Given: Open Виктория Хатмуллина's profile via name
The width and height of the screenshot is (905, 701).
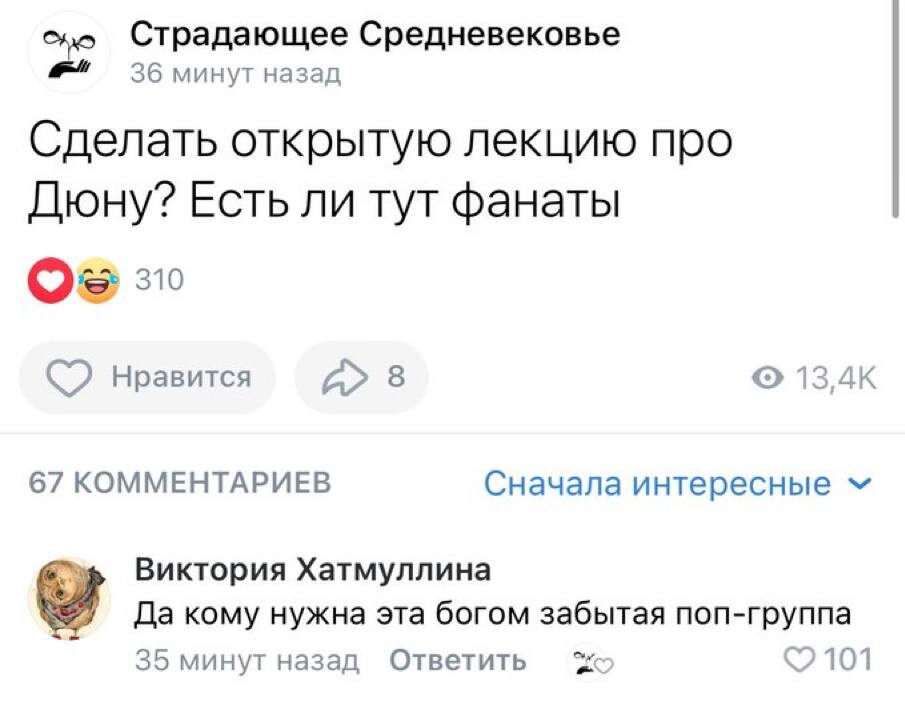Looking at the screenshot, I should coord(313,570).
